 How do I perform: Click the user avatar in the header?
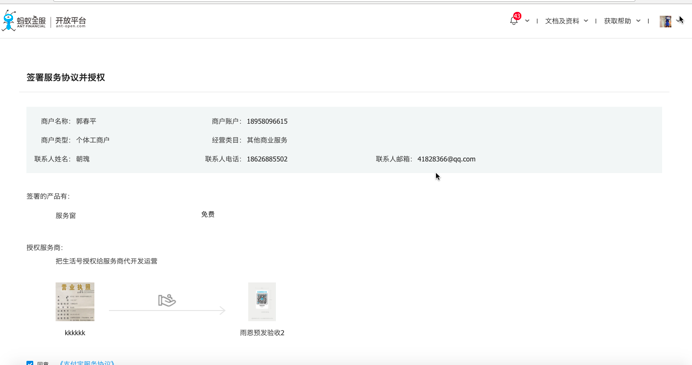pos(666,21)
